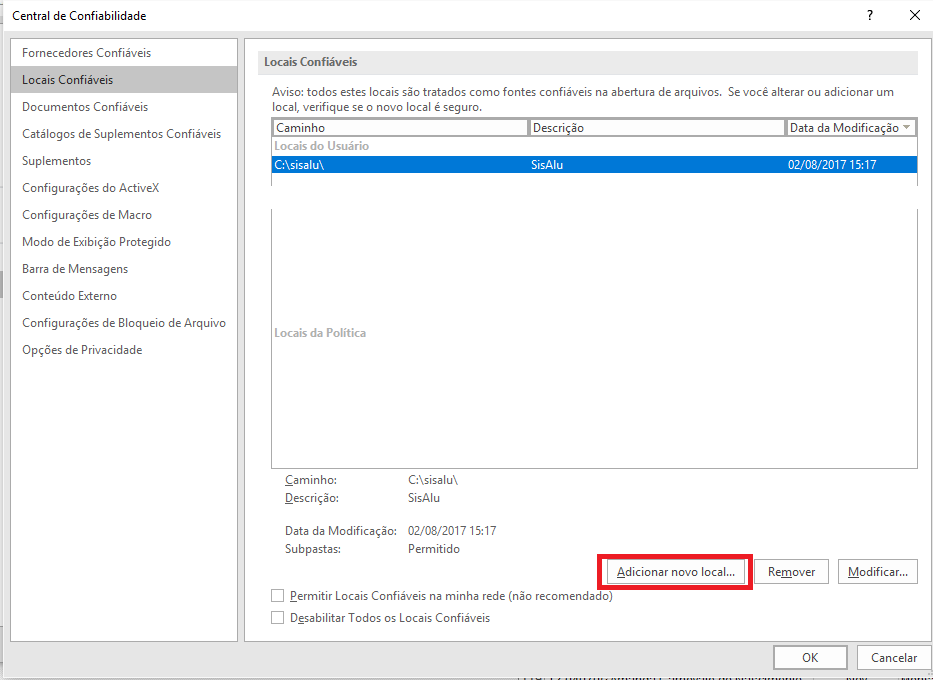933x680 pixels.
Task: Go to Catálogos de Suplementos Confiáveis
Action: (124, 134)
